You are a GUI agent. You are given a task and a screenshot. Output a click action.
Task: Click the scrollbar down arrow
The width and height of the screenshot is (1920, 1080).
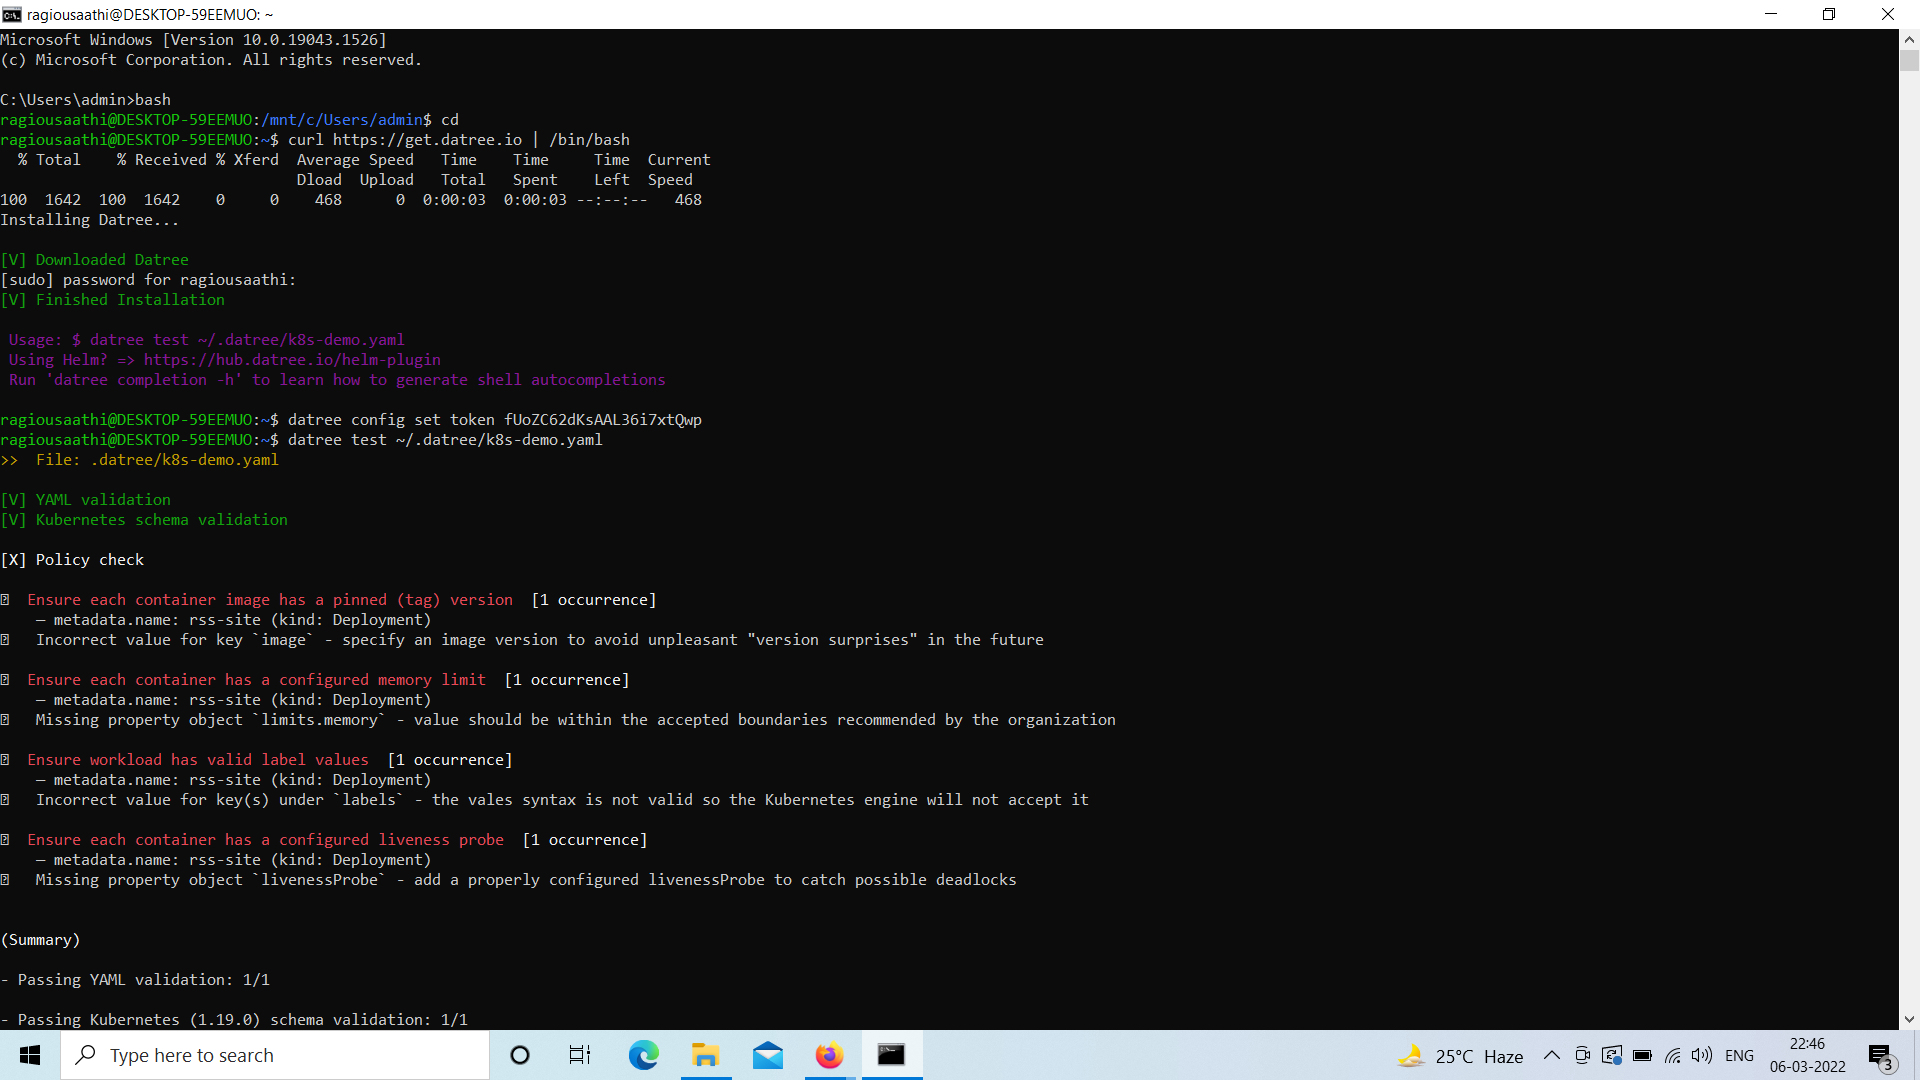1909,1020
